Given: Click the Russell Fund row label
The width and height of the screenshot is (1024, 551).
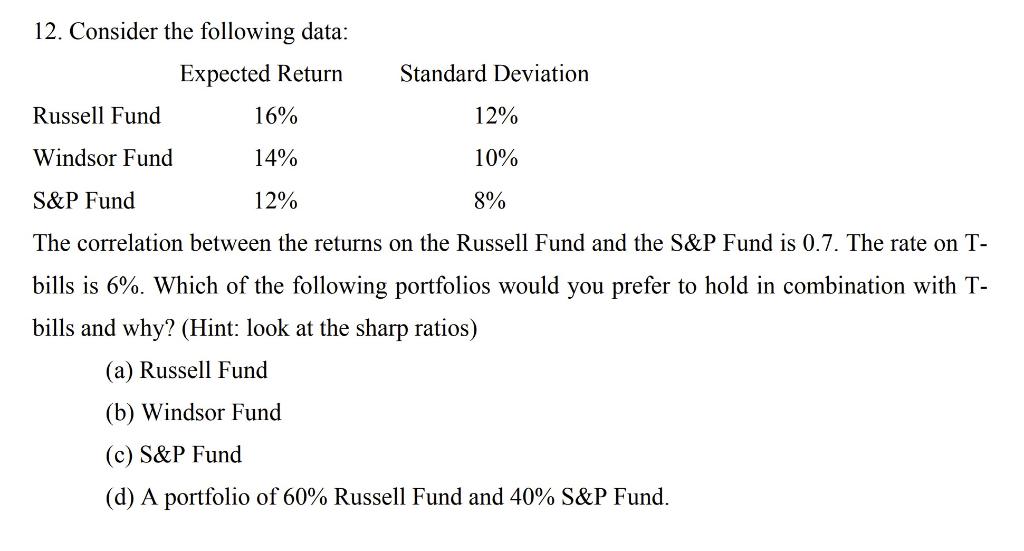Looking at the screenshot, I should (x=97, y=116).
